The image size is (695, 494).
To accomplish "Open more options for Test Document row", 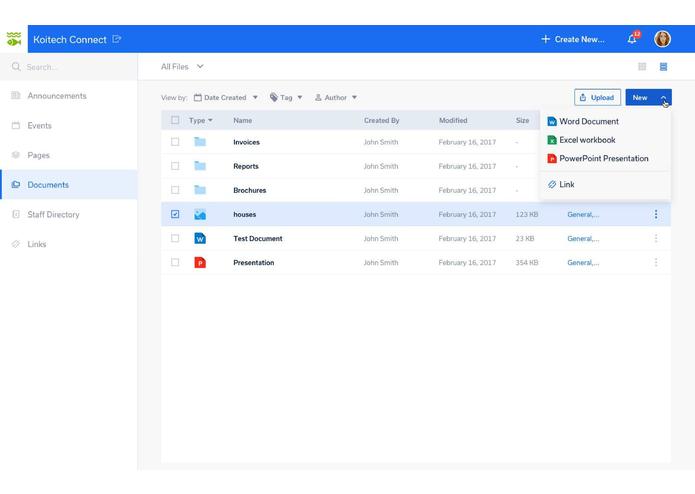I will coord(656,238).
